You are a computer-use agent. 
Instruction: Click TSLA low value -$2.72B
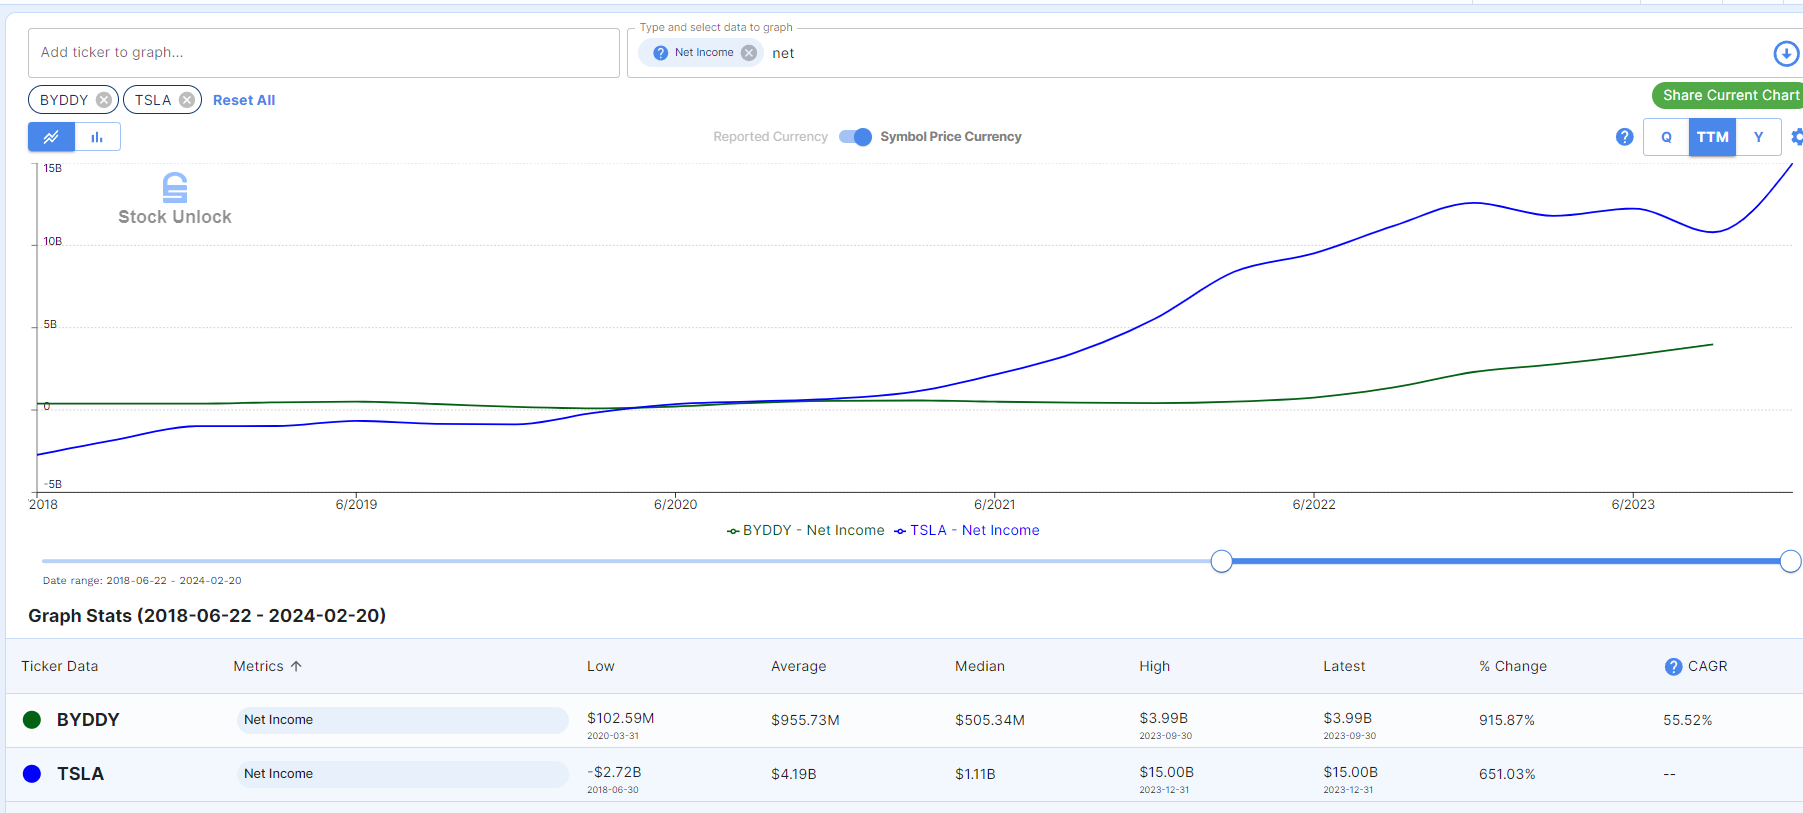(614, 772)
